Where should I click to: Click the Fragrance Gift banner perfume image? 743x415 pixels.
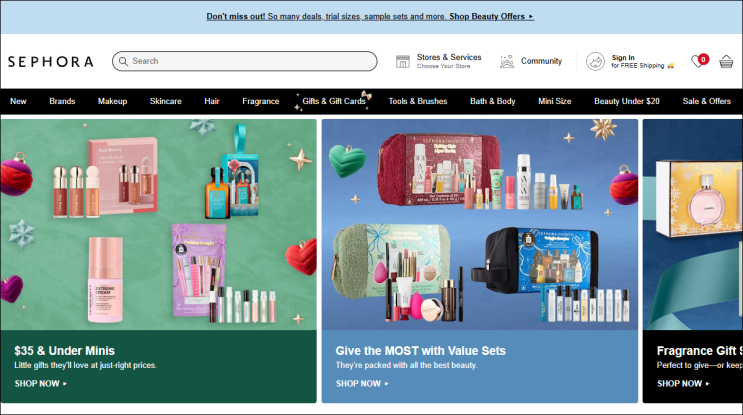[x=693, y=225]
